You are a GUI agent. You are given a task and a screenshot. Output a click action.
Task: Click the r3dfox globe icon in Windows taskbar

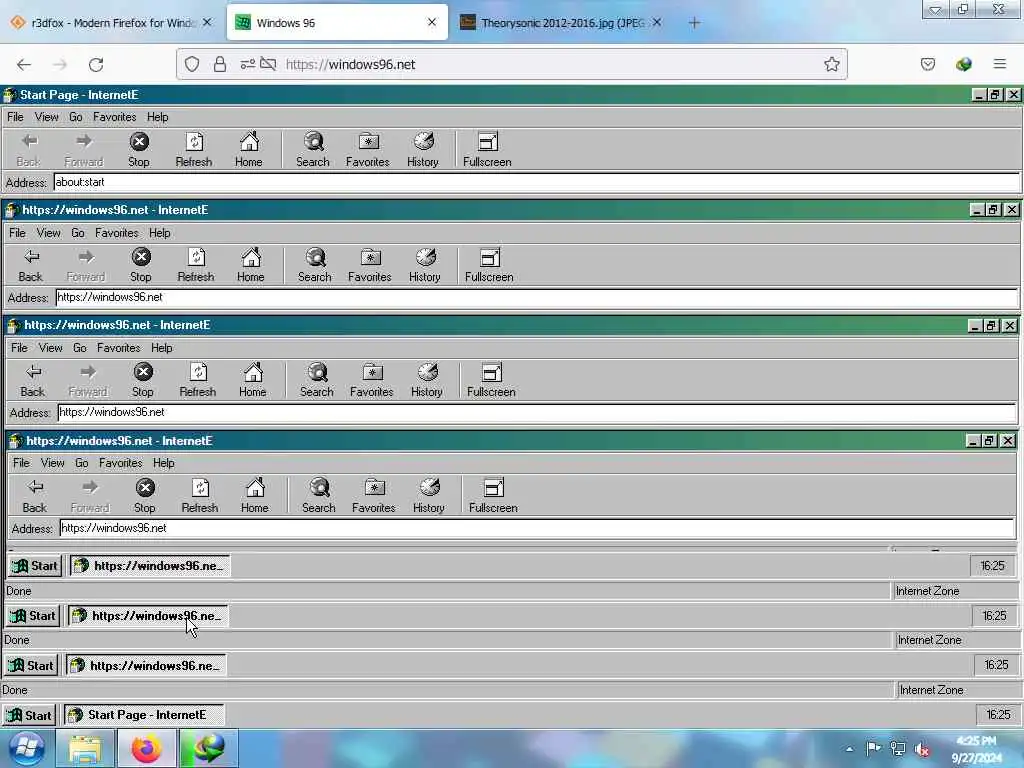click(209, 748)
